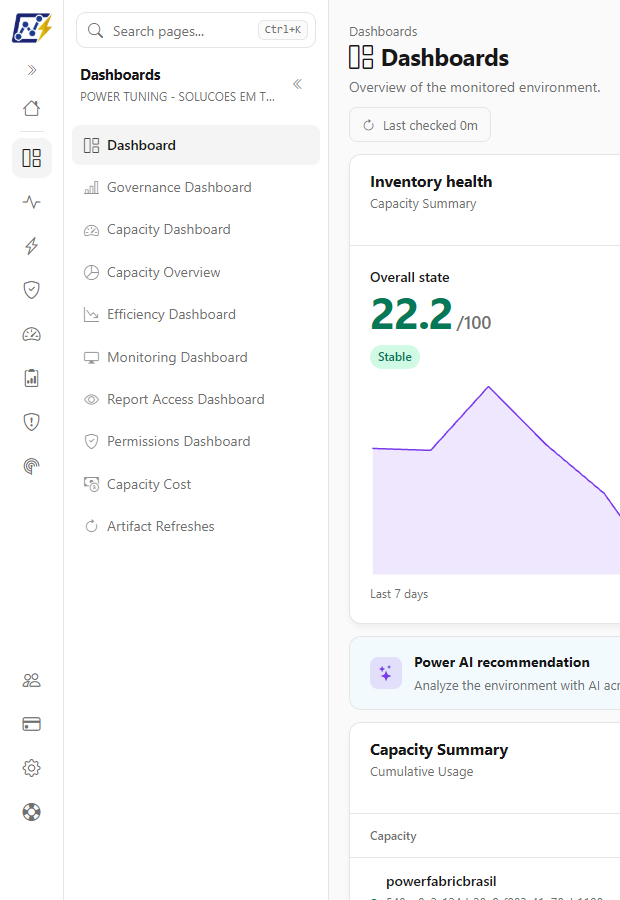
Task: Click the Dashboards breadcrumb text
Action: 383,32
